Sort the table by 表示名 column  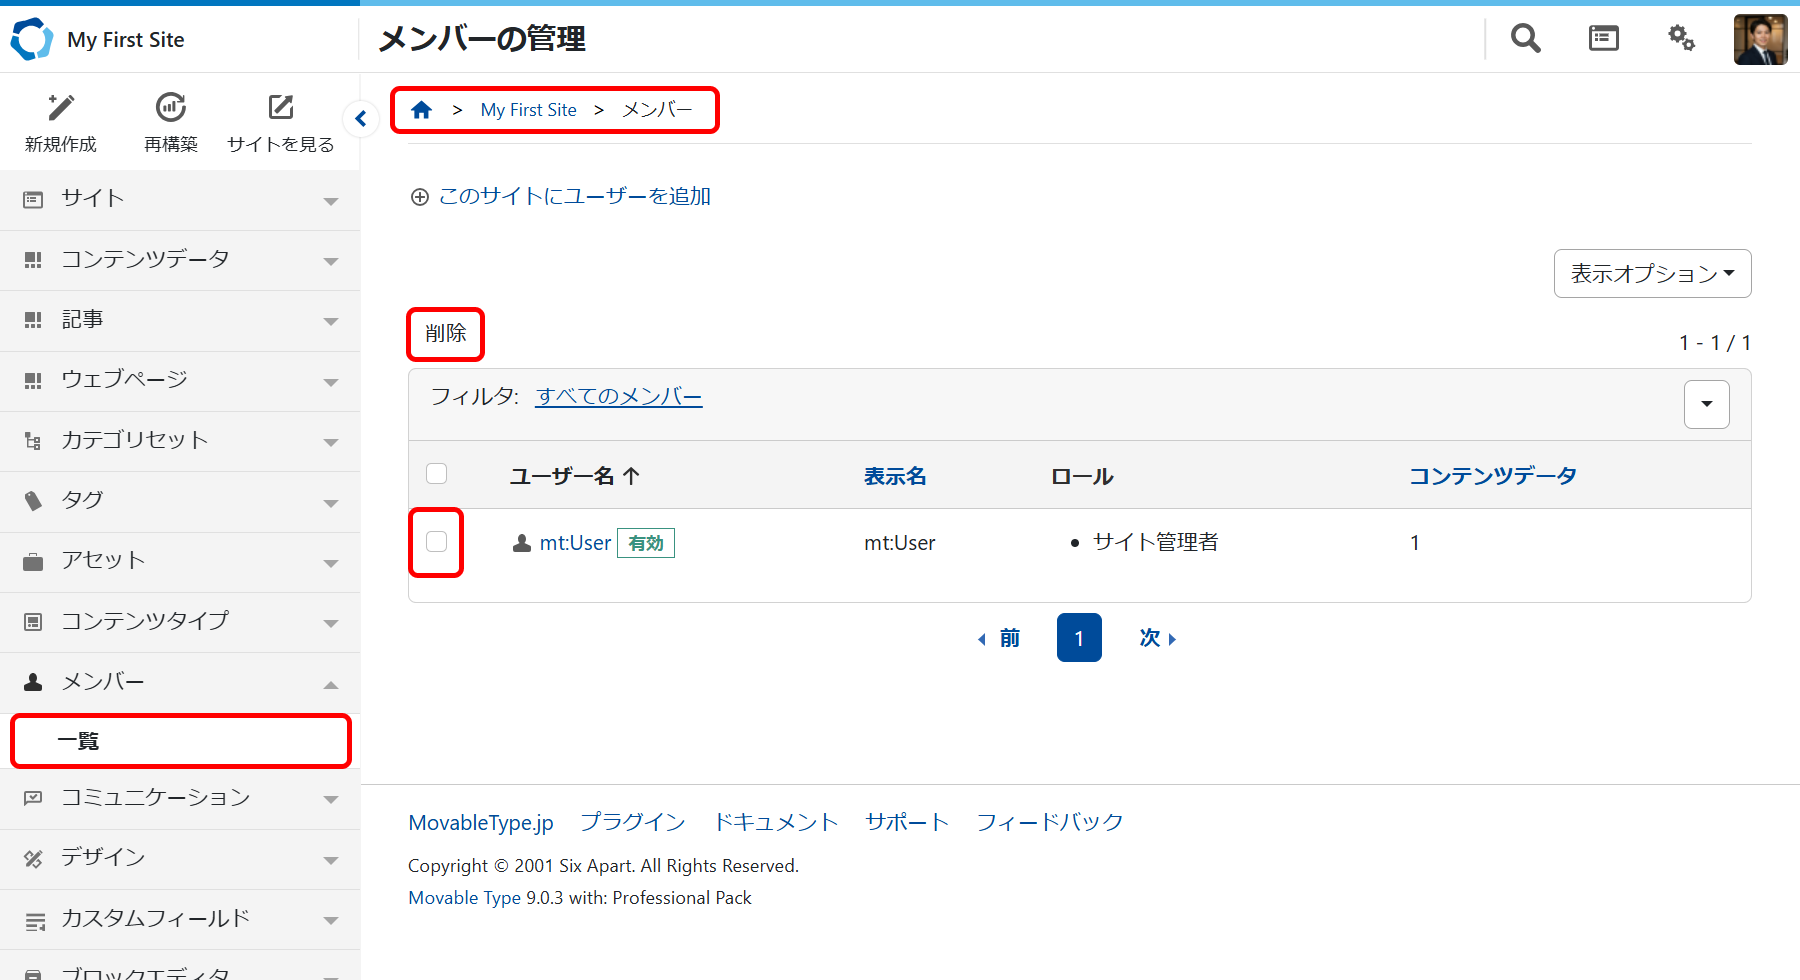895,476
